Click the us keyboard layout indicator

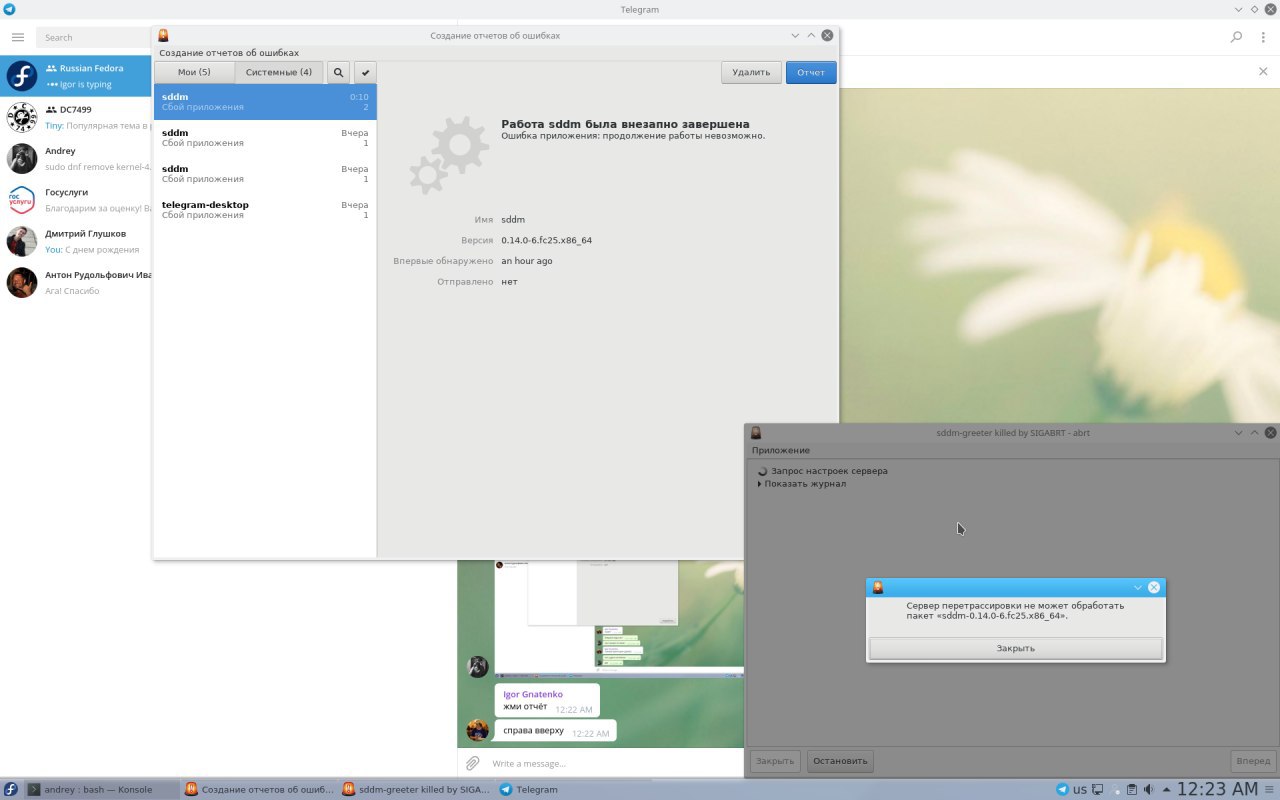point(1080,789)
